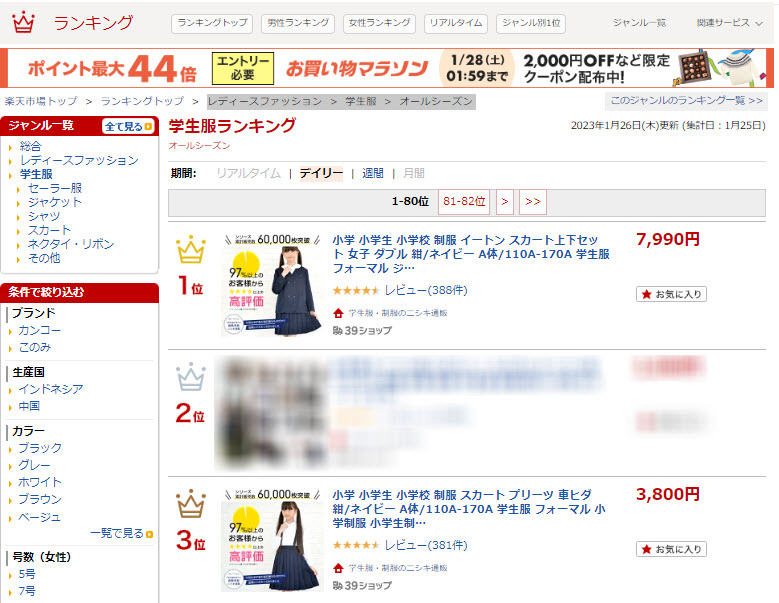Filter by ブラック color
The height and width of the screenshot is (603, 779).
(40, 448)
